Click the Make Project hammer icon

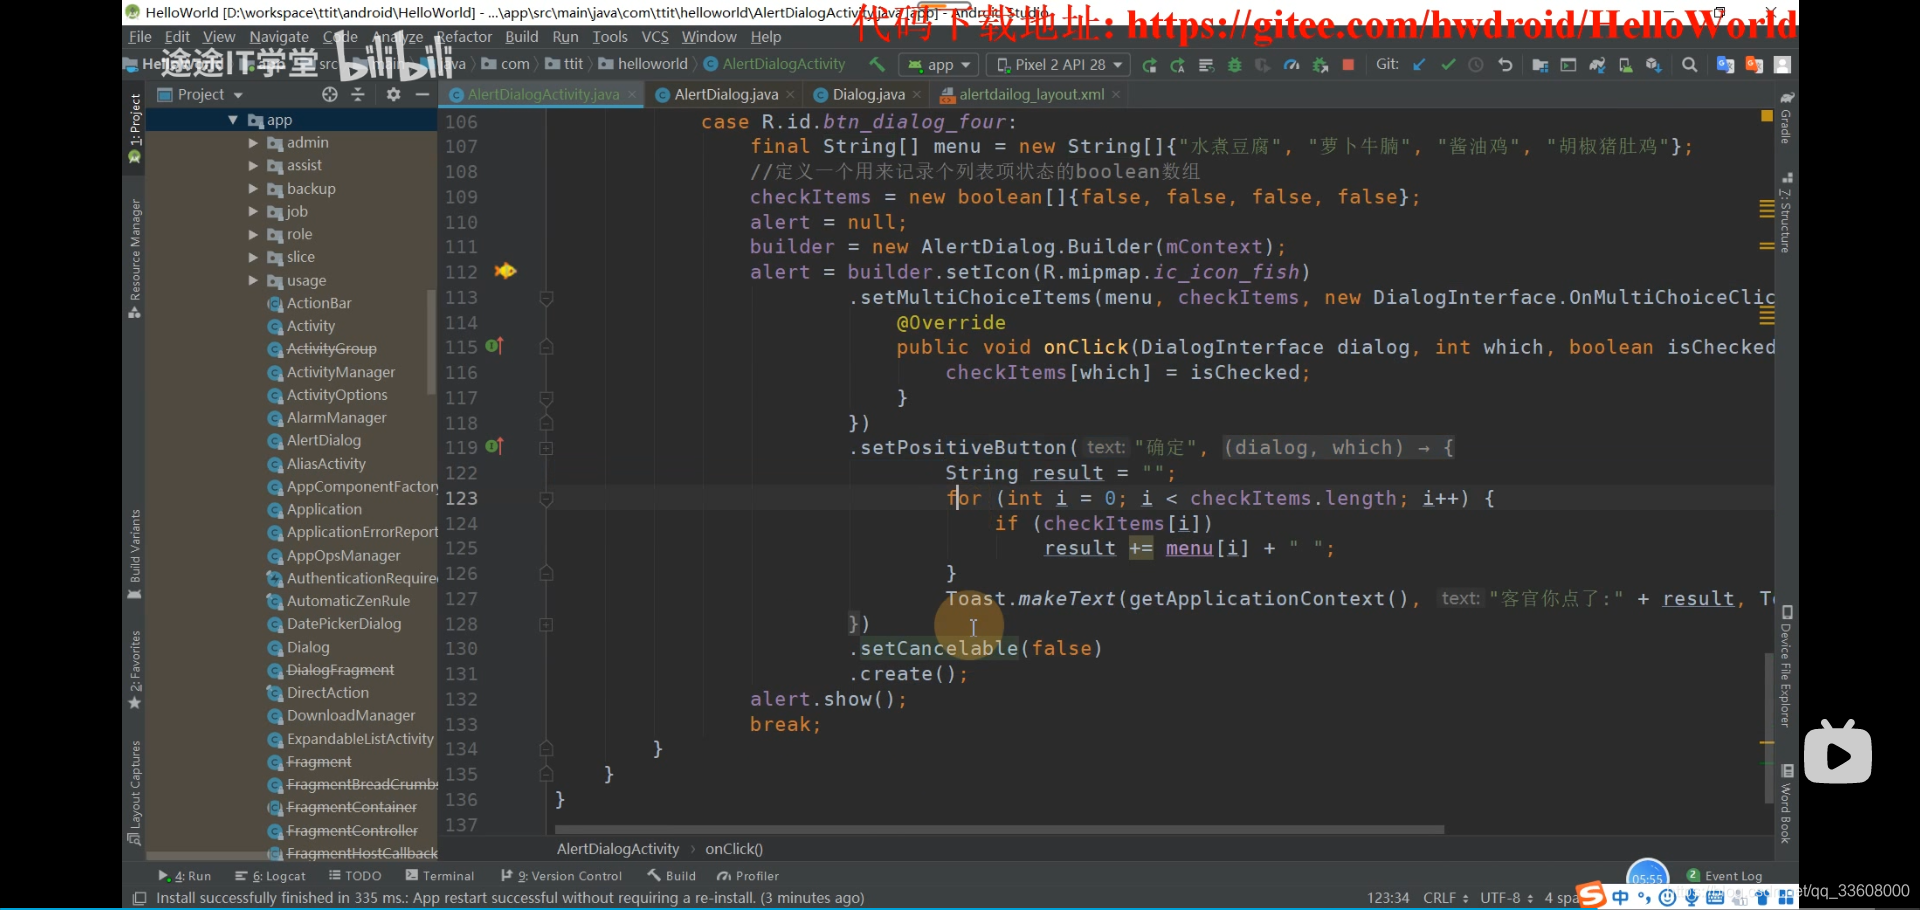point(877,64)
